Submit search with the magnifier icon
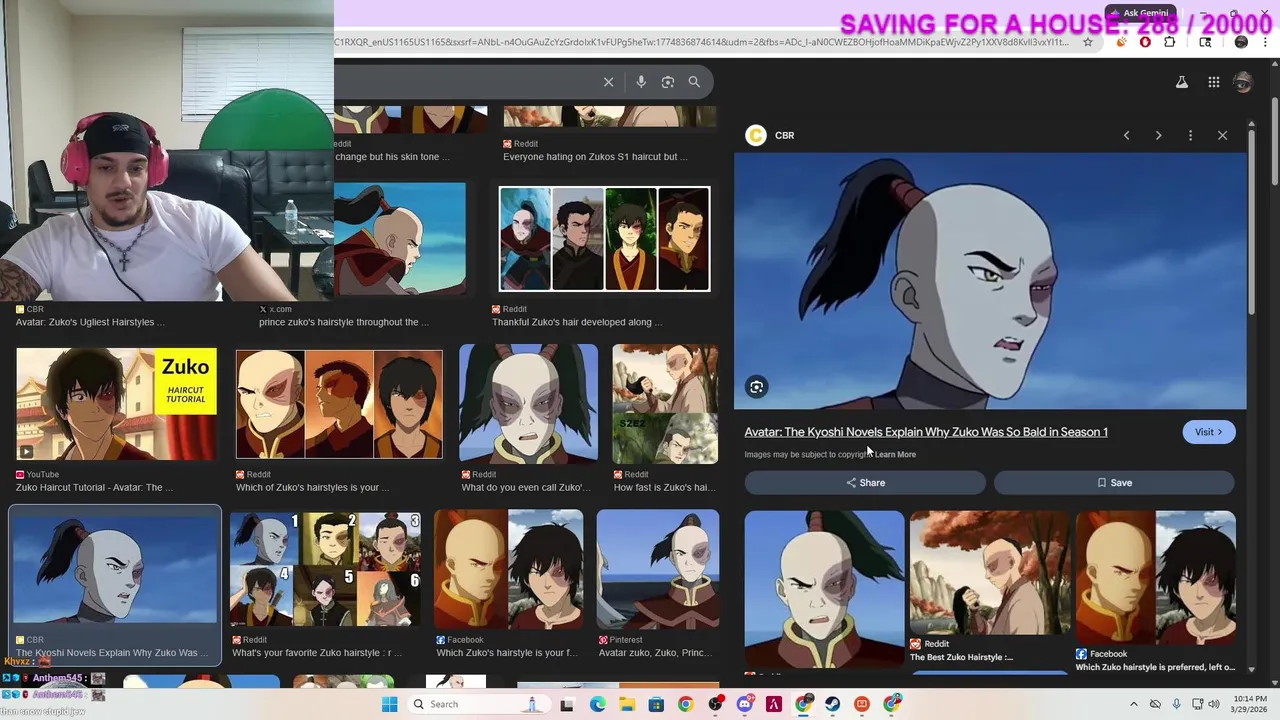Image resolution: width=1280 pixels, height=720 pixels. click(x=694, y=82)
